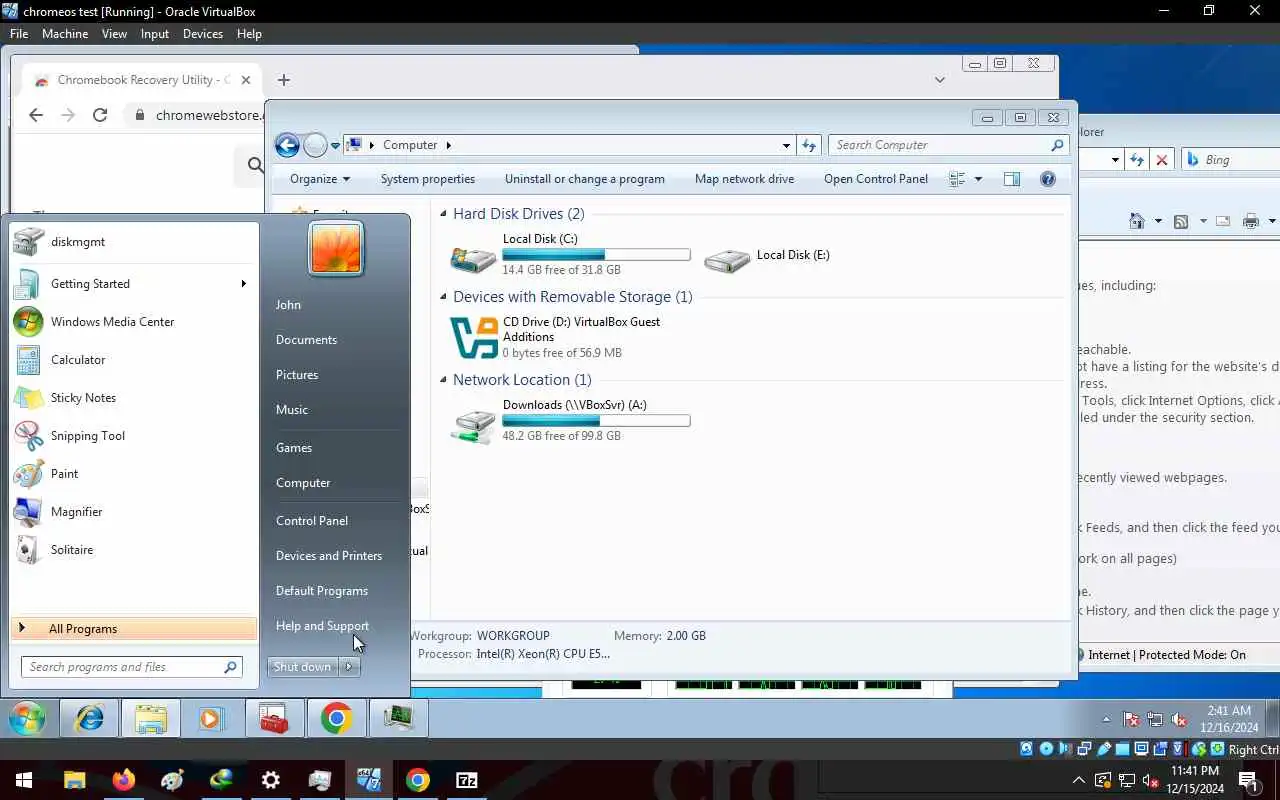Screen dimensions: 1280x800
Task: Expand the Computer address bar dropdown
Action: [x=786, y=145]
